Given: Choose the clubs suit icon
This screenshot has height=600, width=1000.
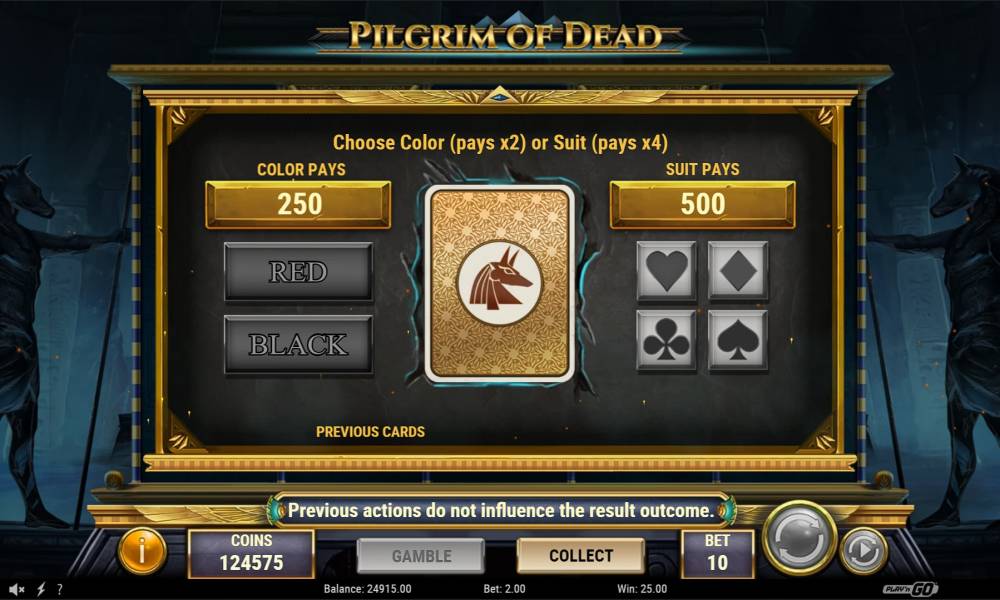Looking at the screenshot, I should click(666, 340).
